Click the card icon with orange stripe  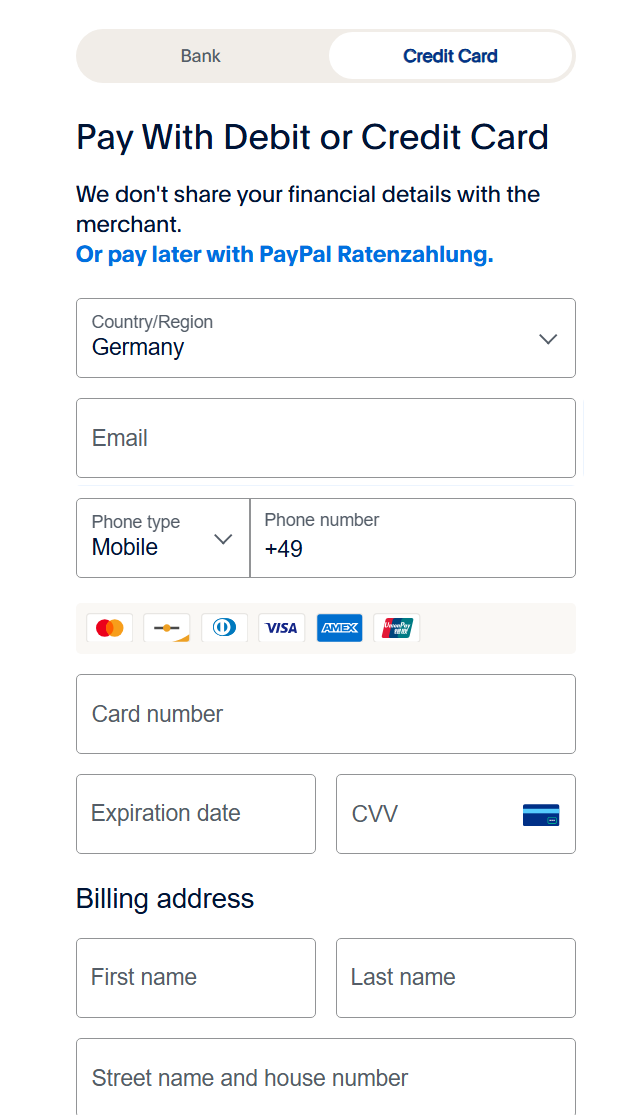pyautogui.click(x=167, y=628)
